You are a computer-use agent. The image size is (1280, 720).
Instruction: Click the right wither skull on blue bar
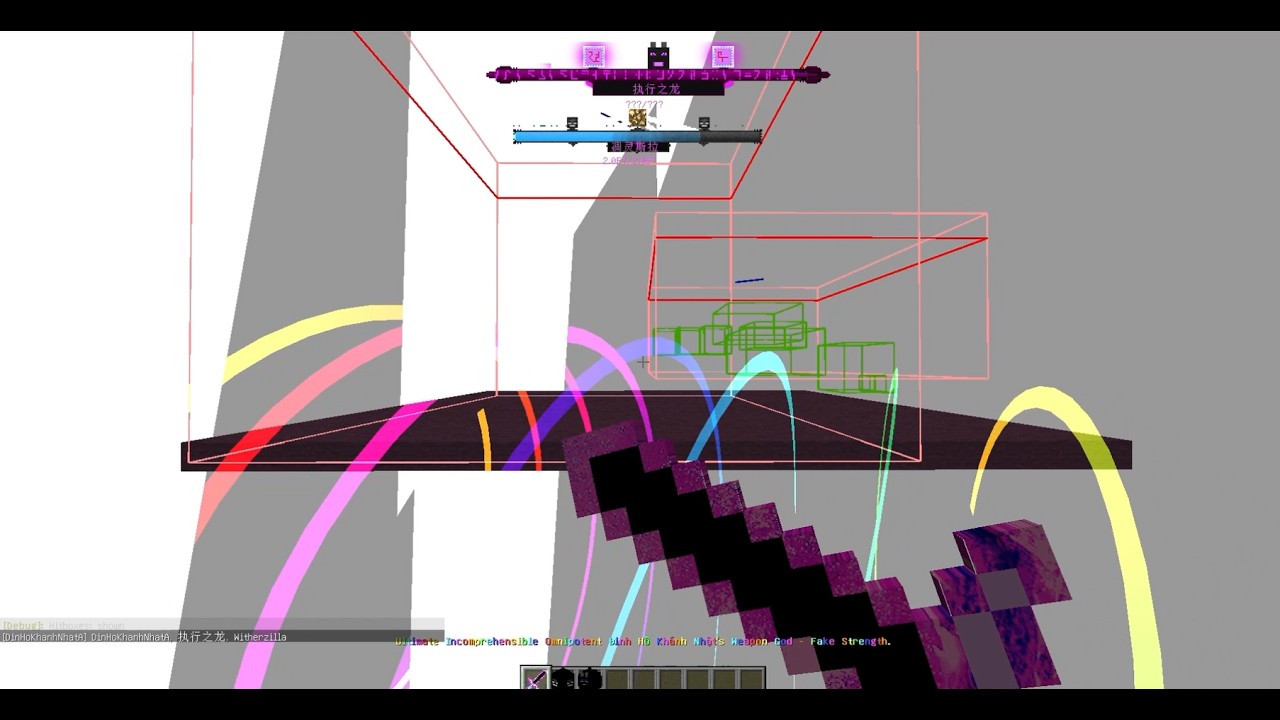704,123
